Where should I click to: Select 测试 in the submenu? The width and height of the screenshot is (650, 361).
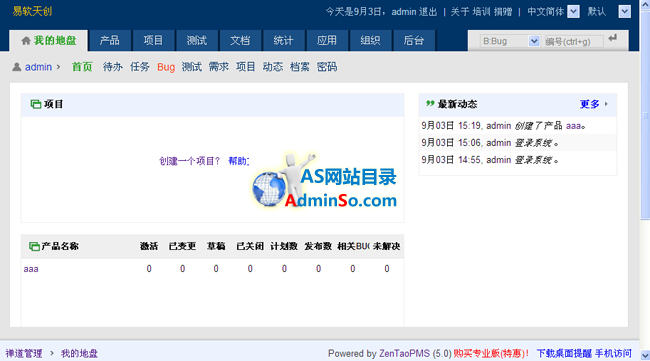click(192, 67)
